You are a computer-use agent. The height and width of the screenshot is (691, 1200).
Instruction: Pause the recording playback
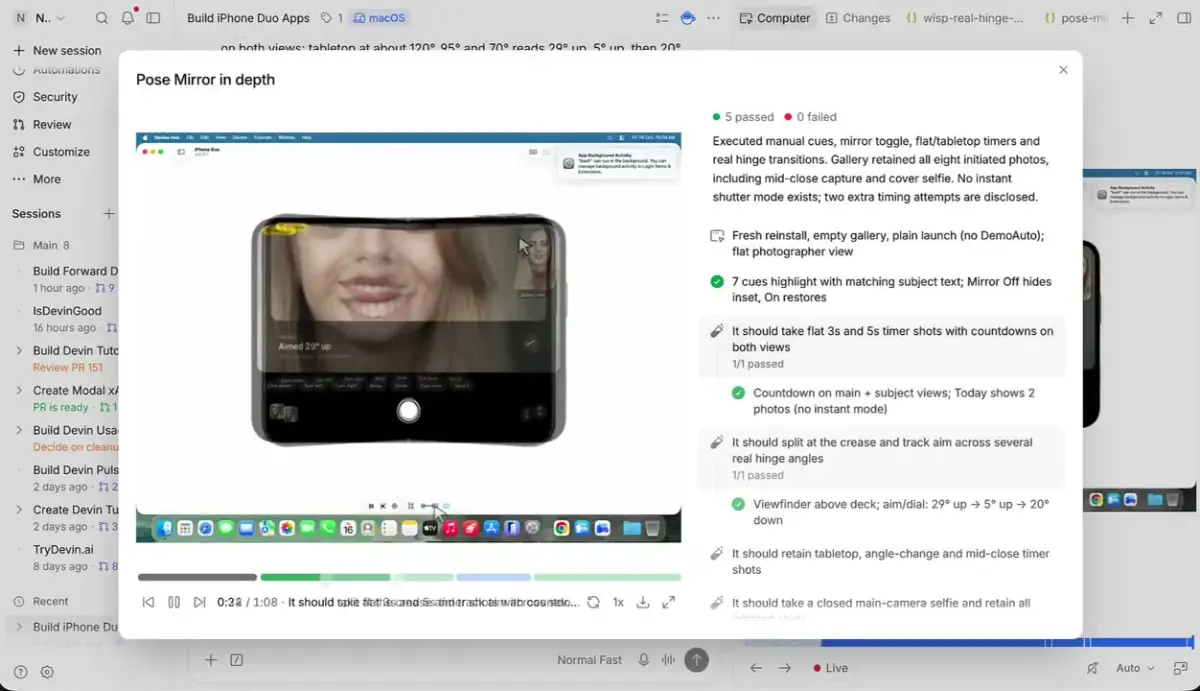pos(174,602)
